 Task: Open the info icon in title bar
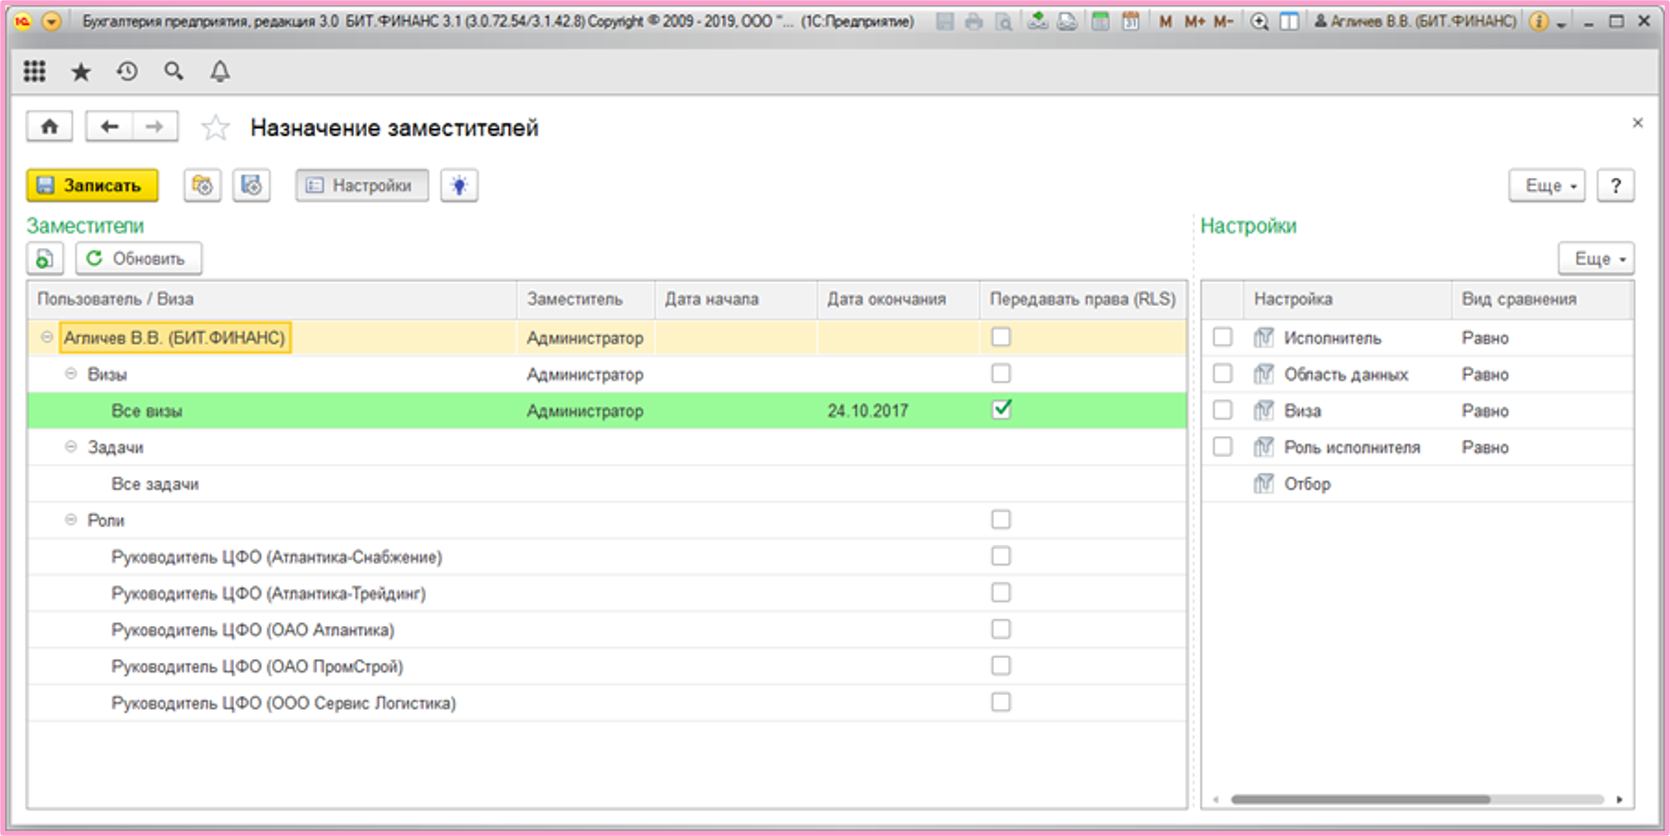coord(1539,21)
